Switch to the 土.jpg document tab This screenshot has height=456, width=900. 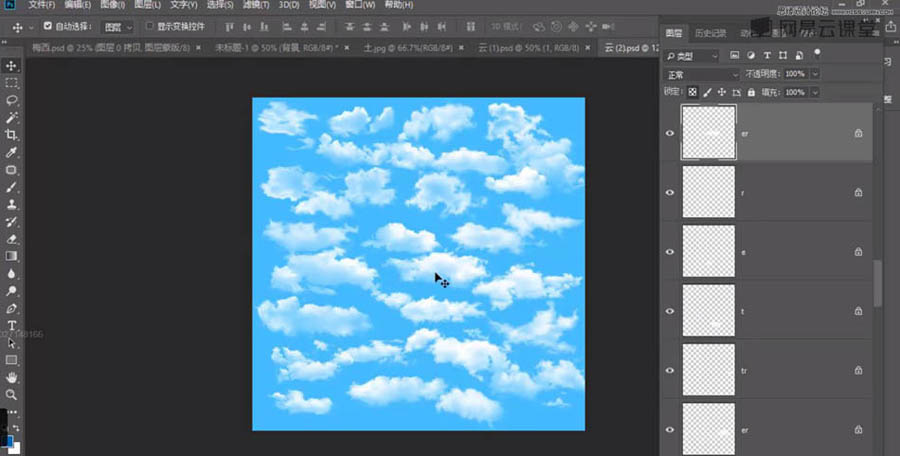393,47
